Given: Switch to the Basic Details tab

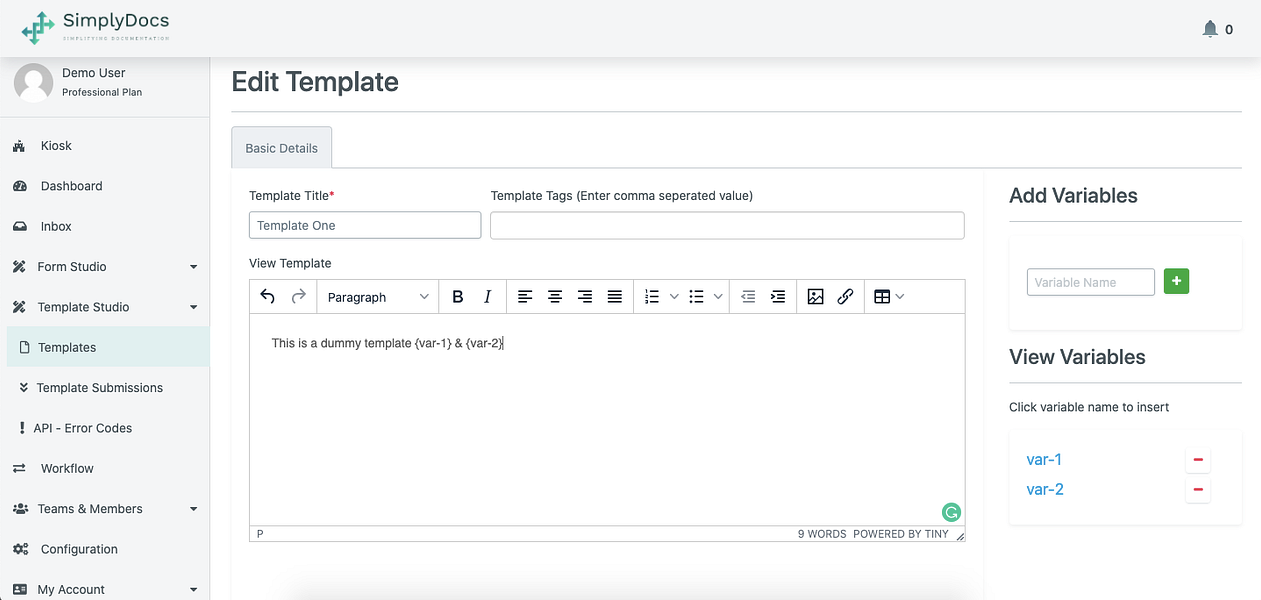Looking at the screenshot, I should (281, 148).
